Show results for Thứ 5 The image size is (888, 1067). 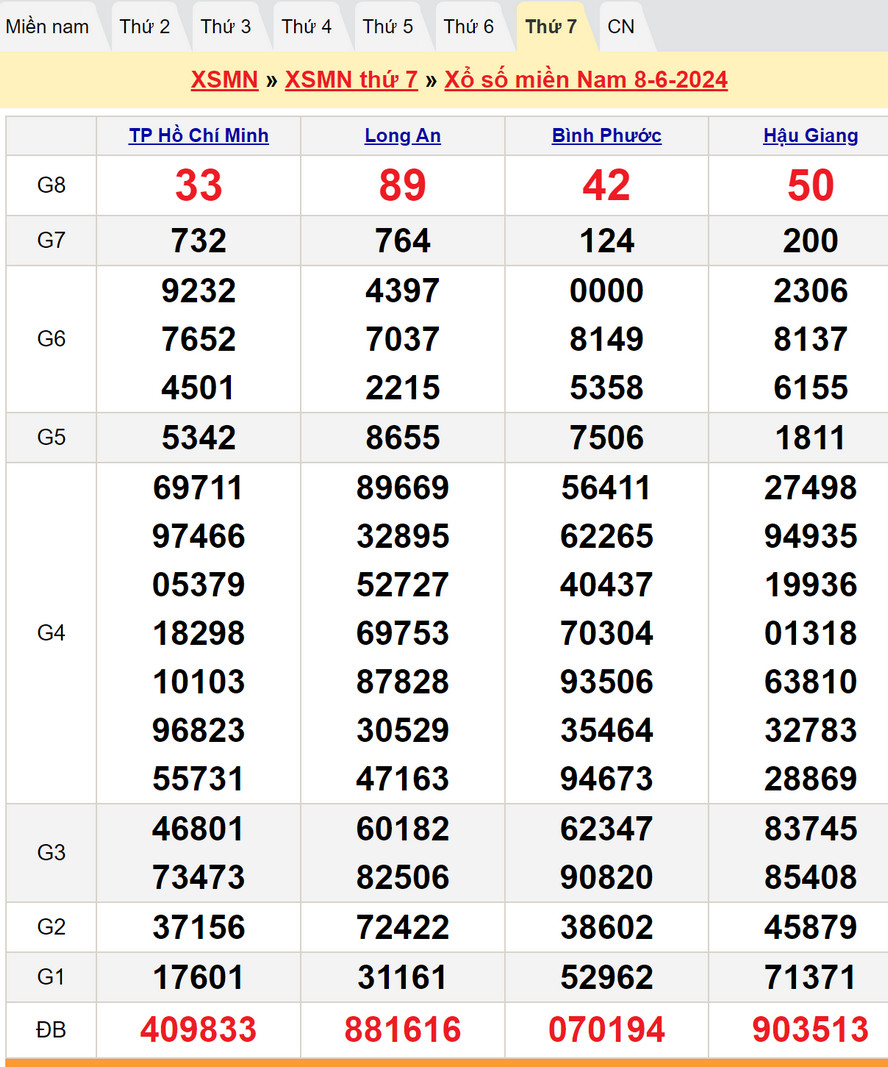tap(388, 27)
